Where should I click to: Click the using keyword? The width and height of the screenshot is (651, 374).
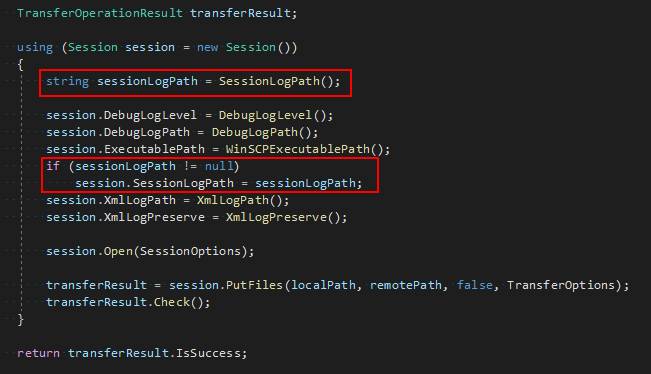[35, 47]
